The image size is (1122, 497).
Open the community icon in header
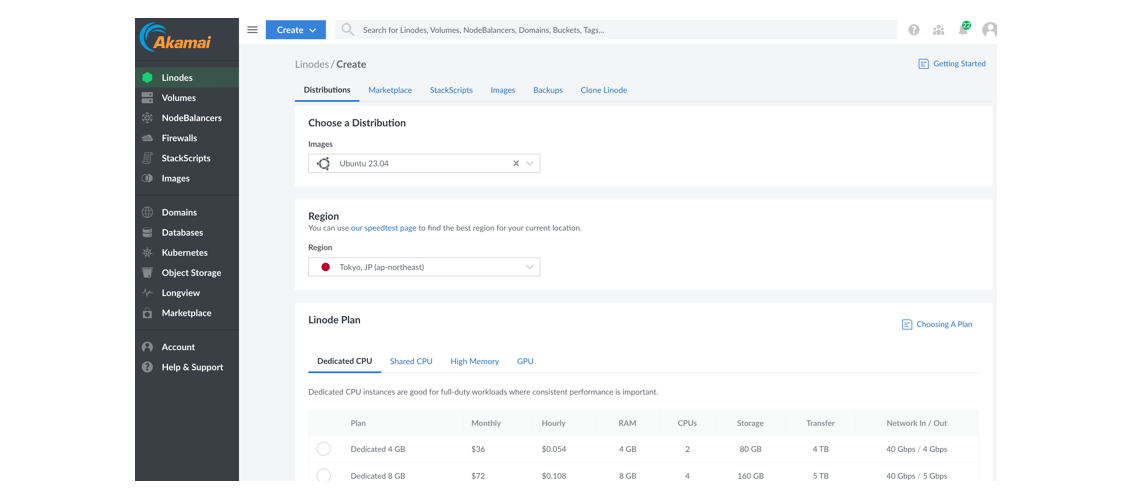[938, 30]
